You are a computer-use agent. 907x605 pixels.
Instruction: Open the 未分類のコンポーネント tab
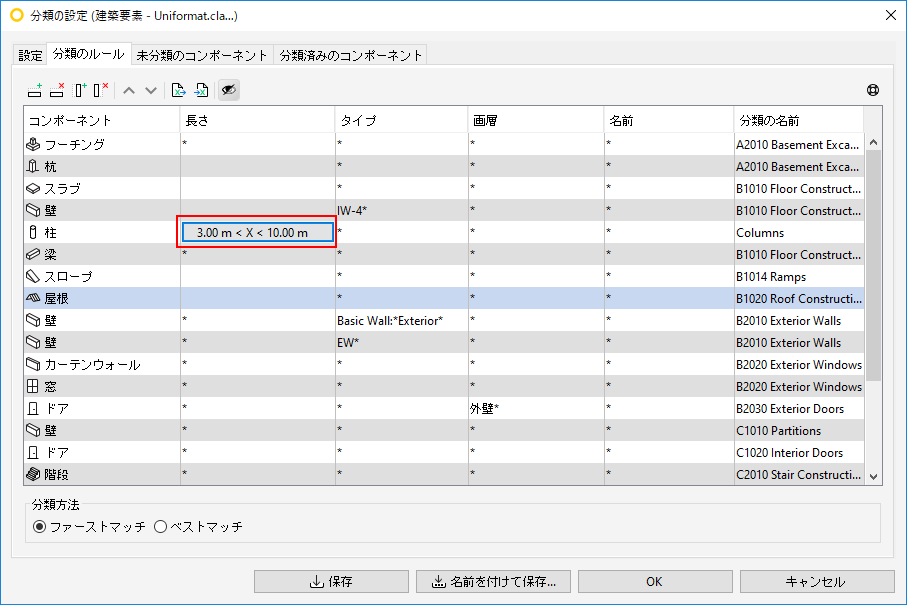coord(202,56)
